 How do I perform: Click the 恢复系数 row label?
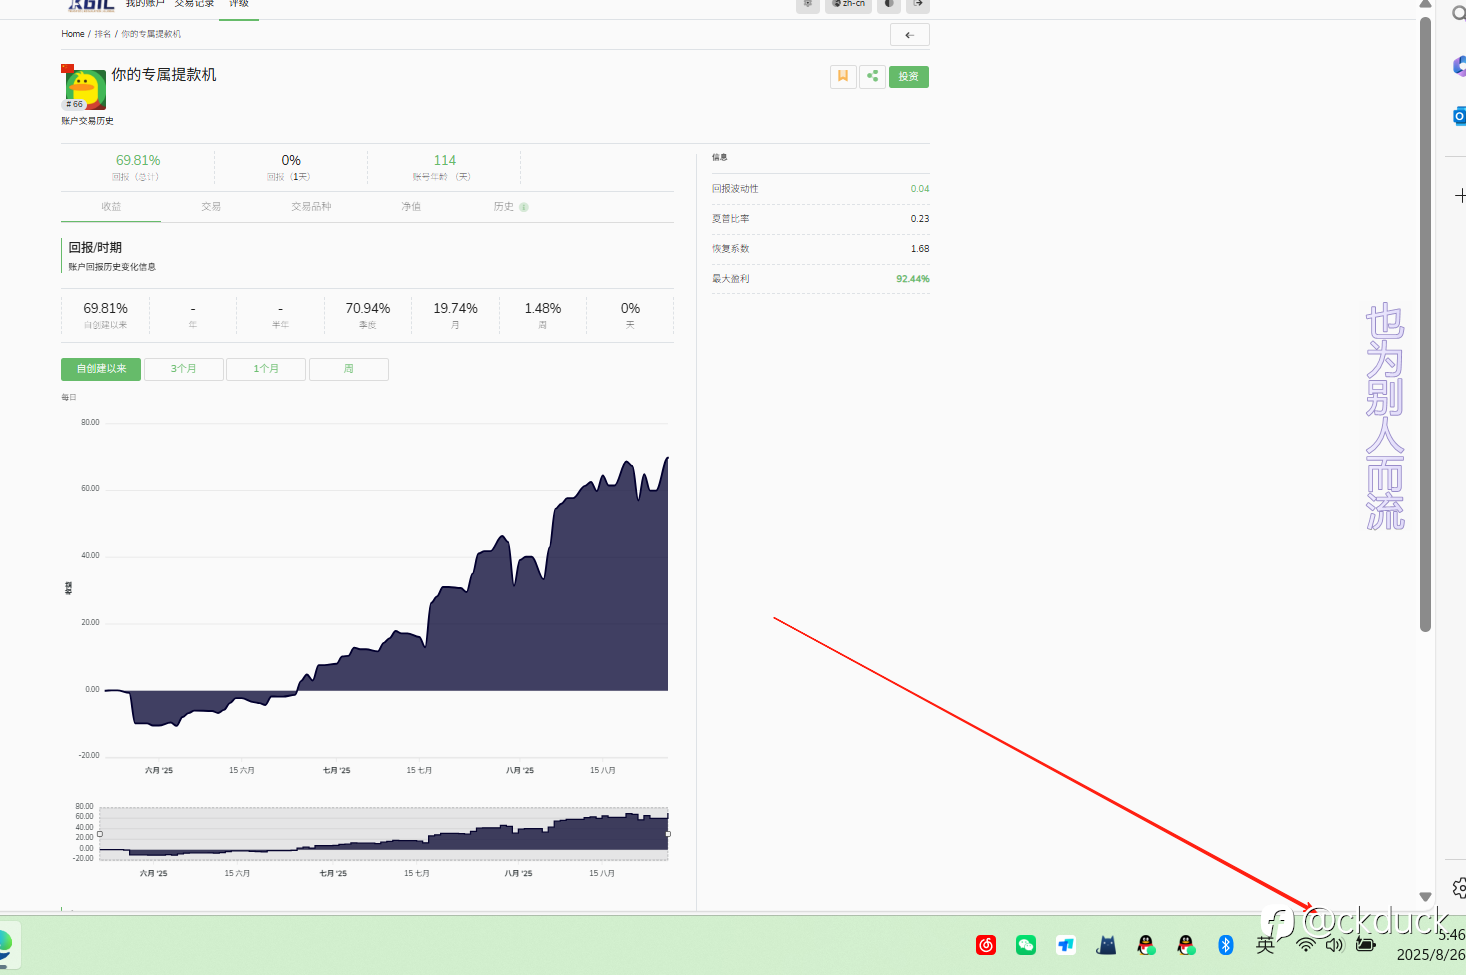pyautogui.click(x=731, y=249)
